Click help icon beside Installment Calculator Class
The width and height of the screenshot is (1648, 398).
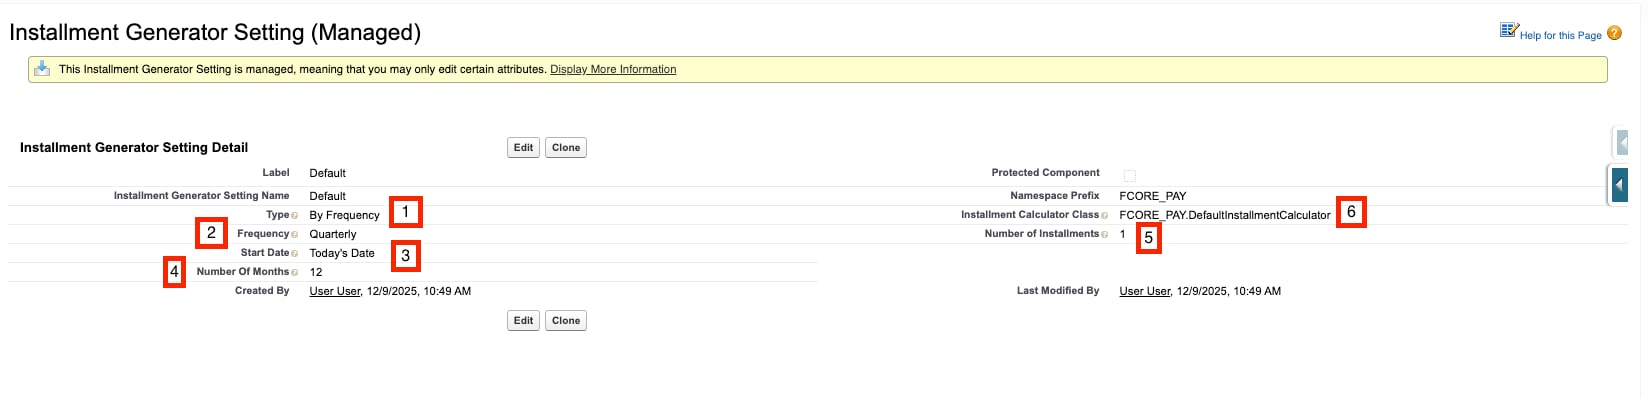[1104, 215]
